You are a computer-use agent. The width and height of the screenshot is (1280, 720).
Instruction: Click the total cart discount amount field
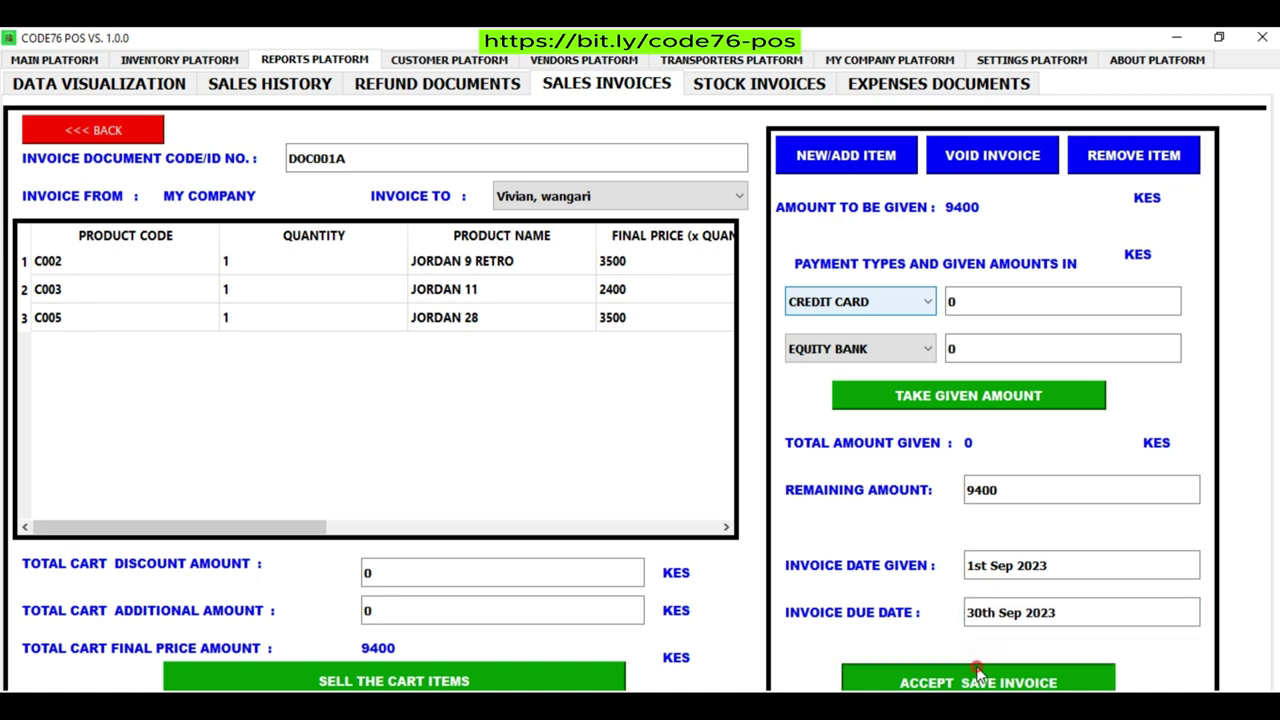click(503, 573)
